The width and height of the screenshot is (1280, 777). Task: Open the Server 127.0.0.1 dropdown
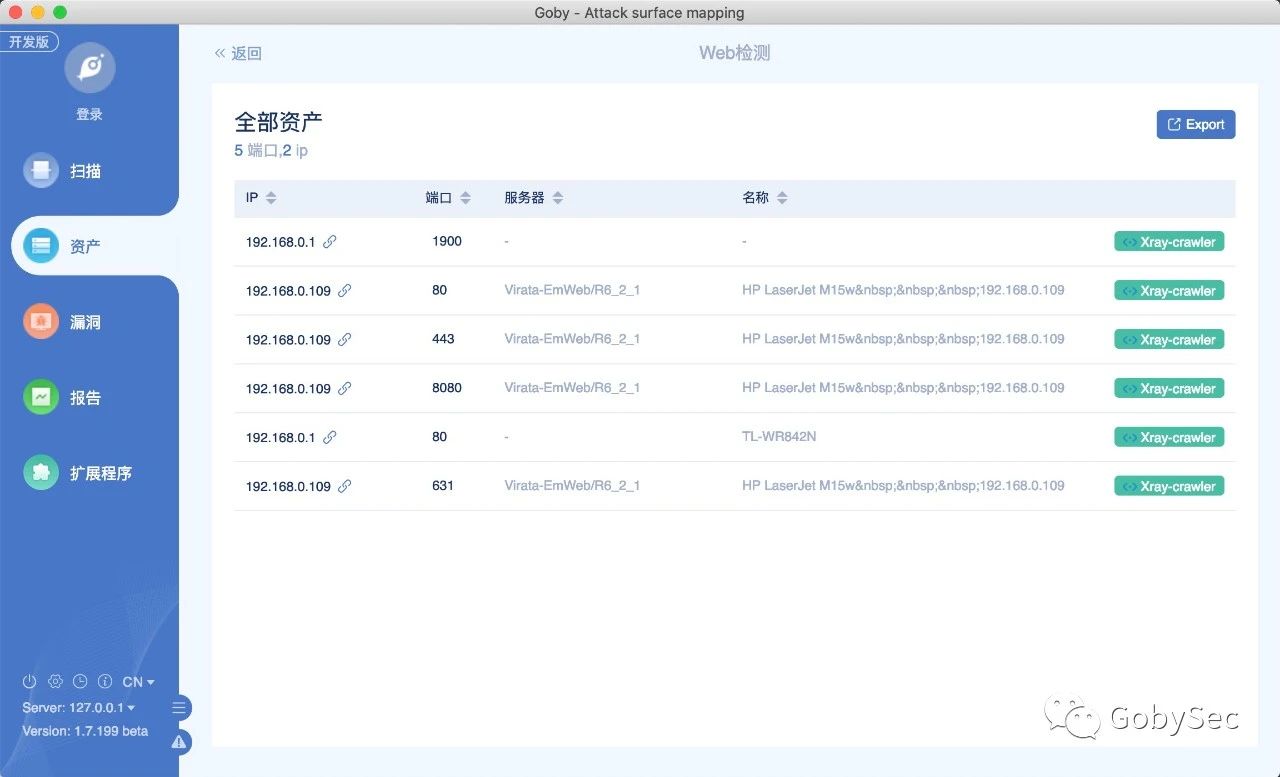point(79,707)
